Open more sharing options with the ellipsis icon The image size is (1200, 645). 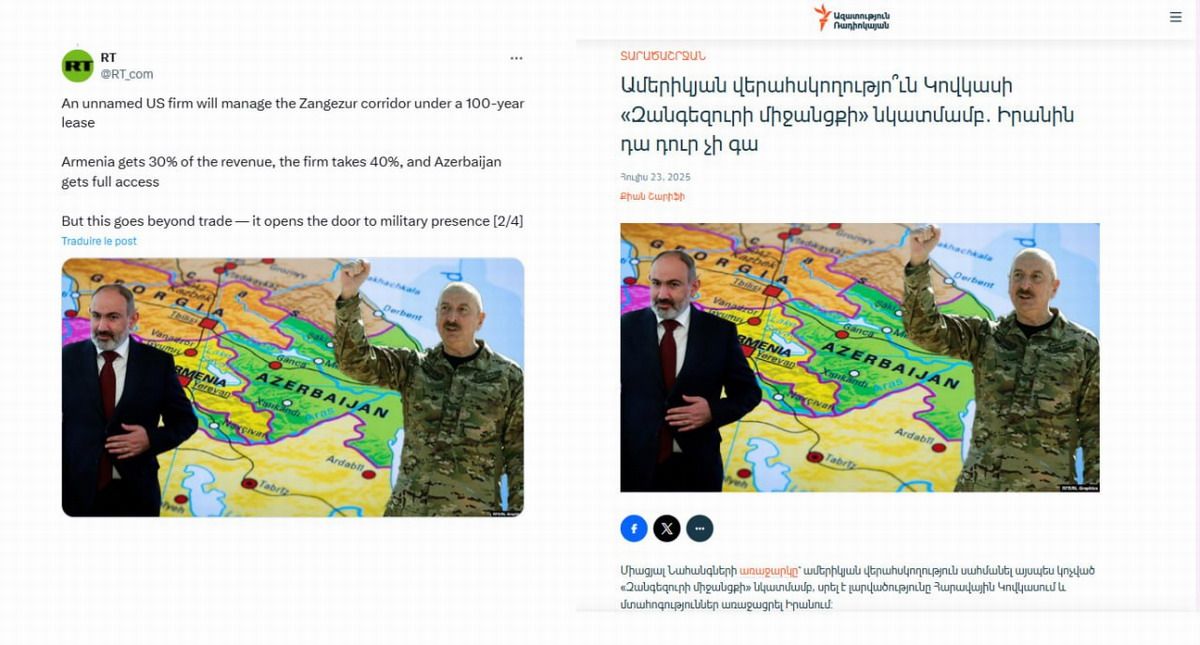point(700,528)
